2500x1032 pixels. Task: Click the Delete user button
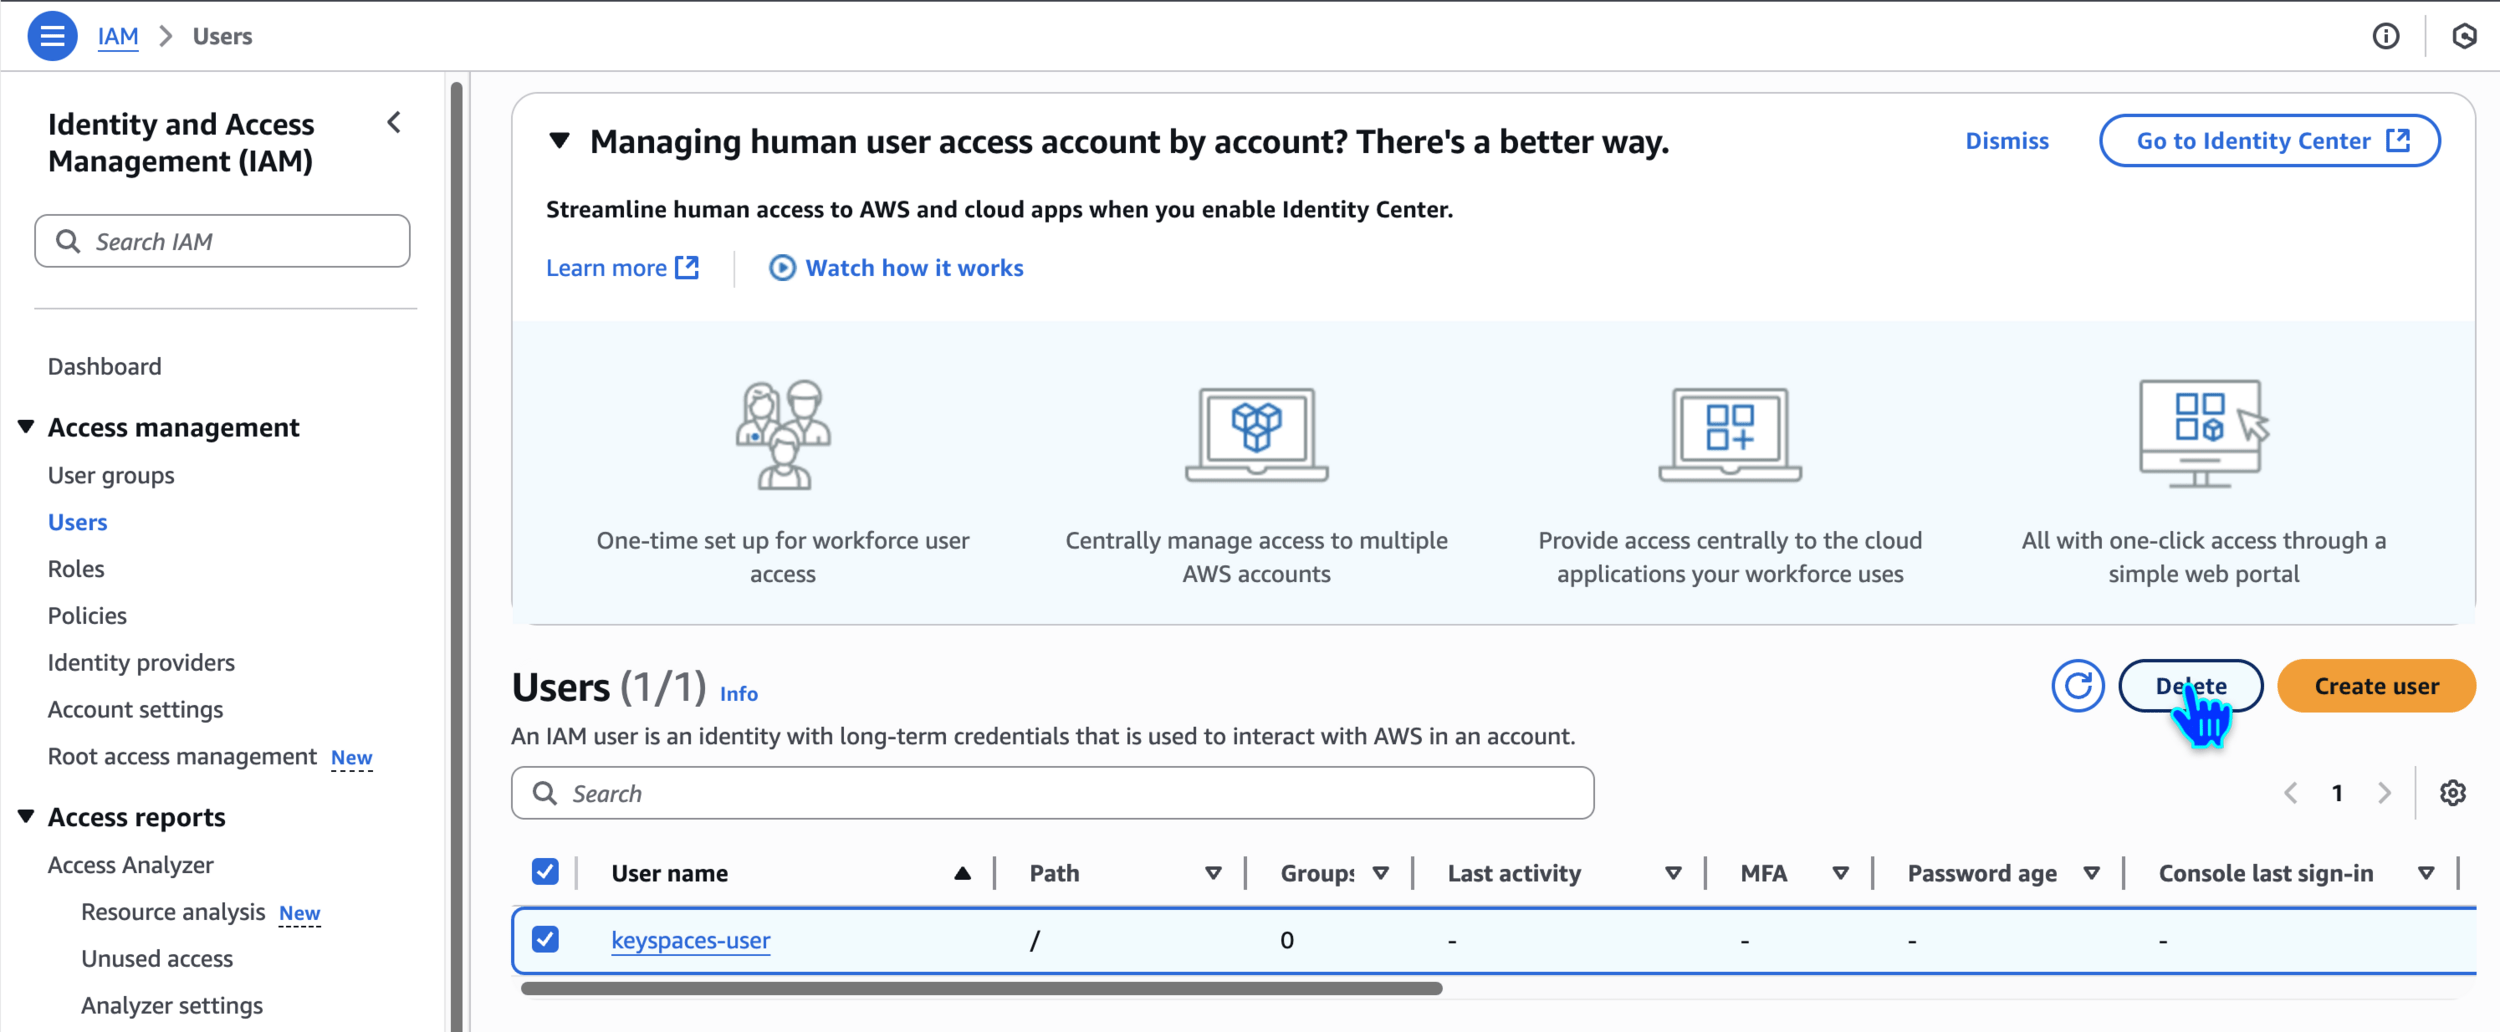[x=2191, y=686]
